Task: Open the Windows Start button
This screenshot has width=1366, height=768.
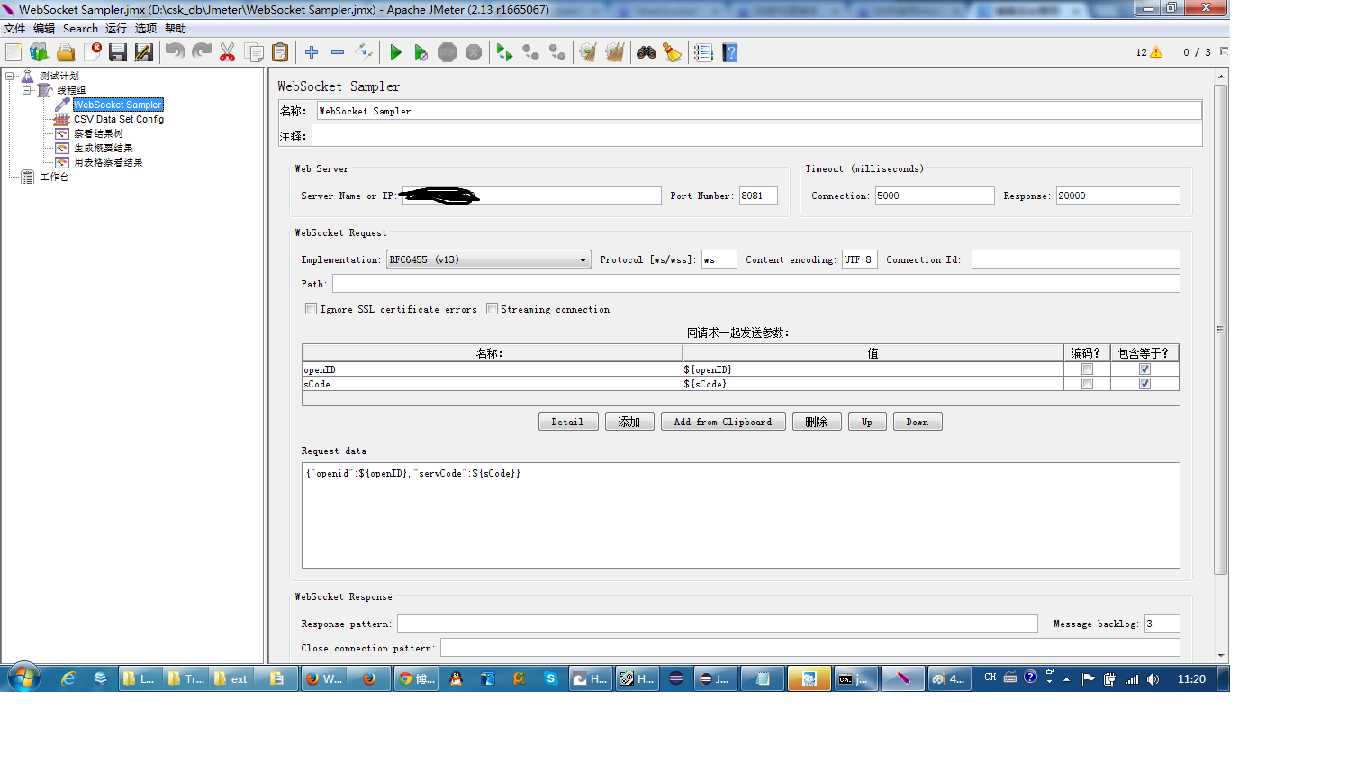Action: pos(22,678)
